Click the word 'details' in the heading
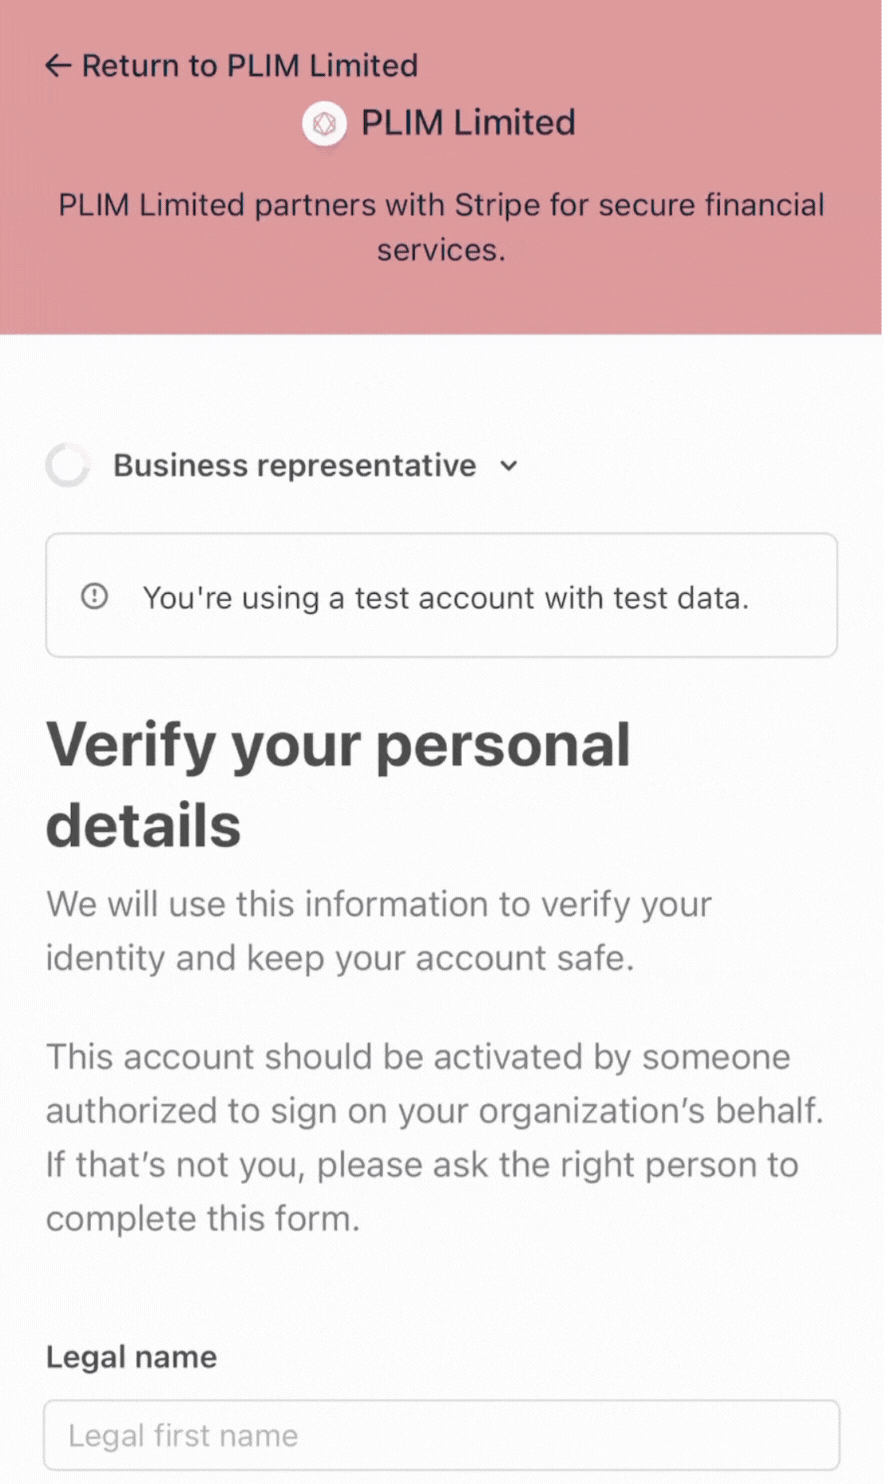Image resolution: width=884 pixels, height=1484 pixels. pyautogui.click(x=144, y=826)
